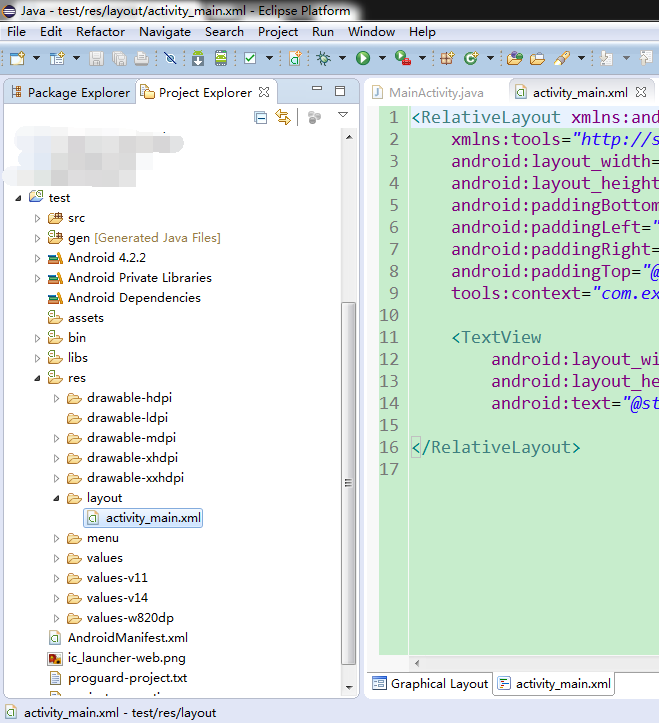
Task: Click the Next Annotation toolbar icon
Action: coord(606,59)
